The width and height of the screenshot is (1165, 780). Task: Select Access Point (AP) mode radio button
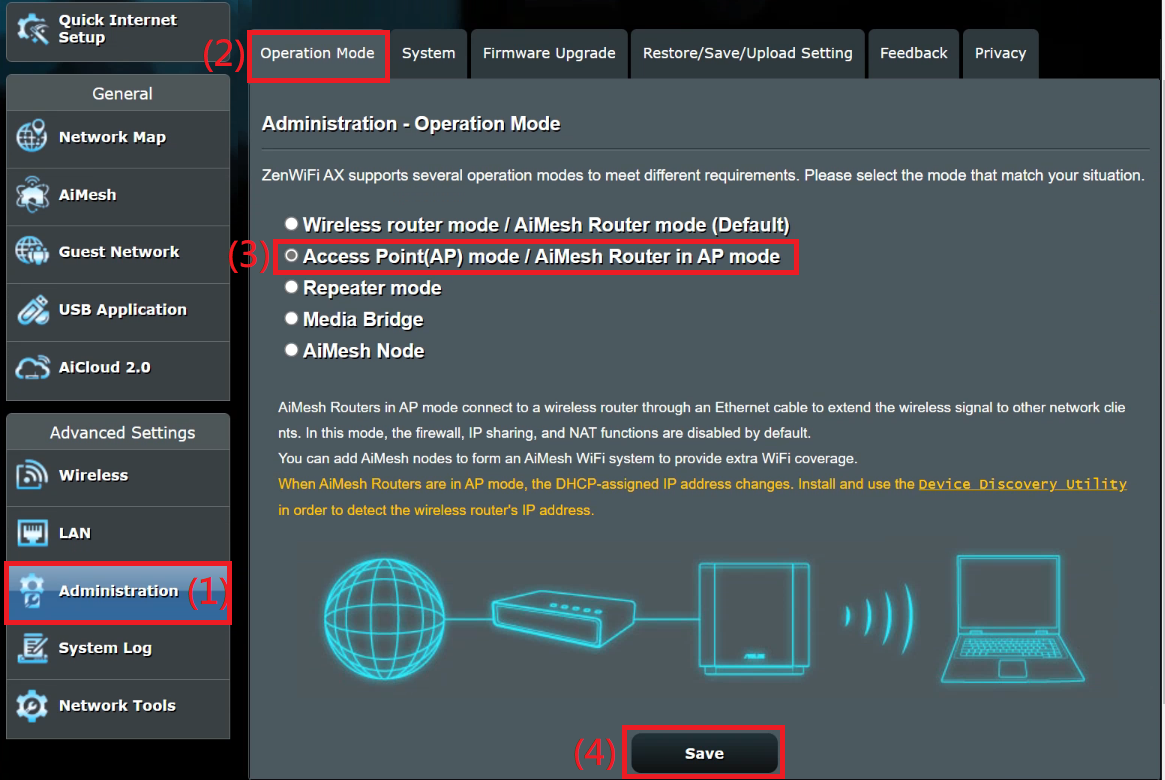tap(291, 256)
